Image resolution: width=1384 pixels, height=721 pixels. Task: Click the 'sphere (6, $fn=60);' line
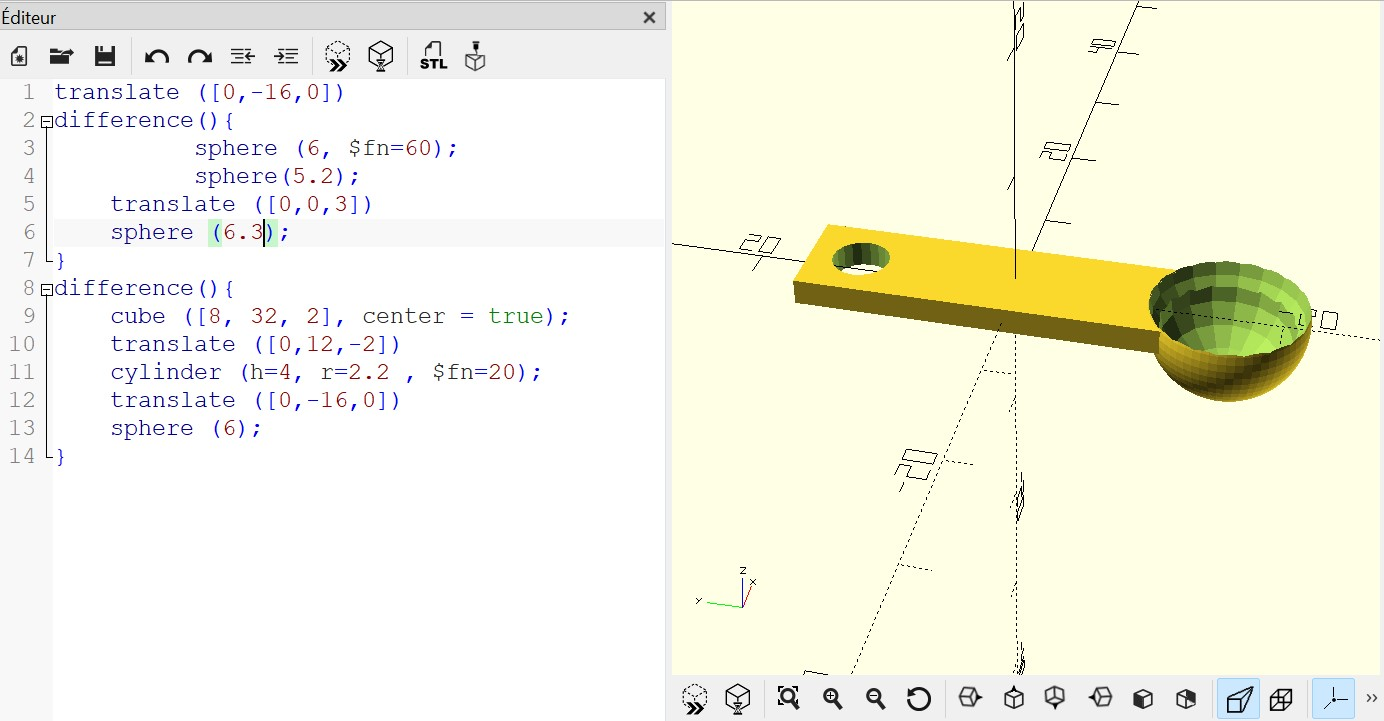(x=326, y=148)
